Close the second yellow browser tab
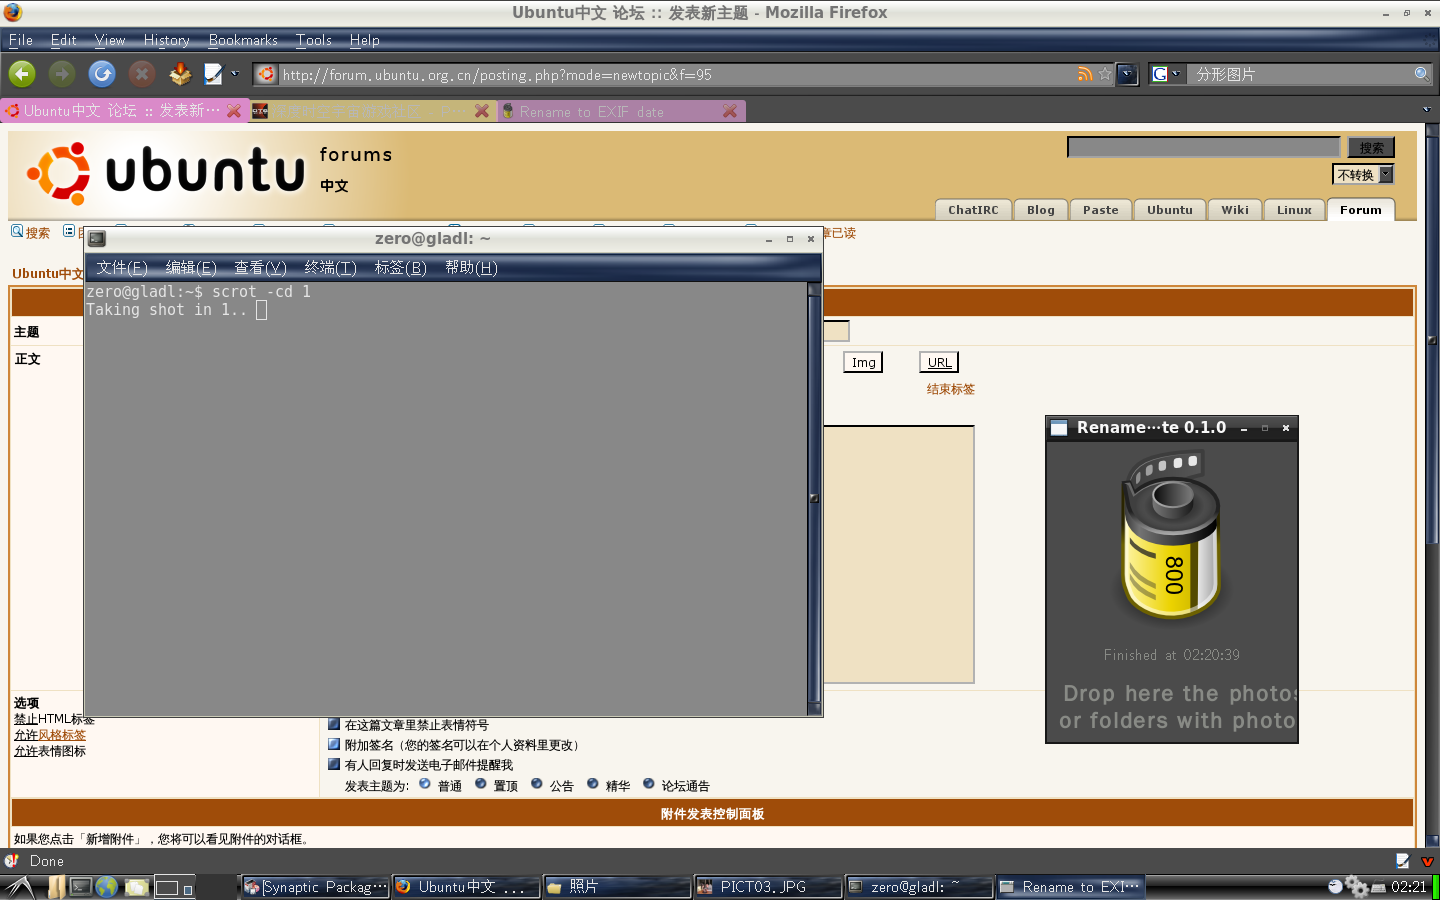The width and height of the screenshot is (1440, 900). tap(482, 111)
